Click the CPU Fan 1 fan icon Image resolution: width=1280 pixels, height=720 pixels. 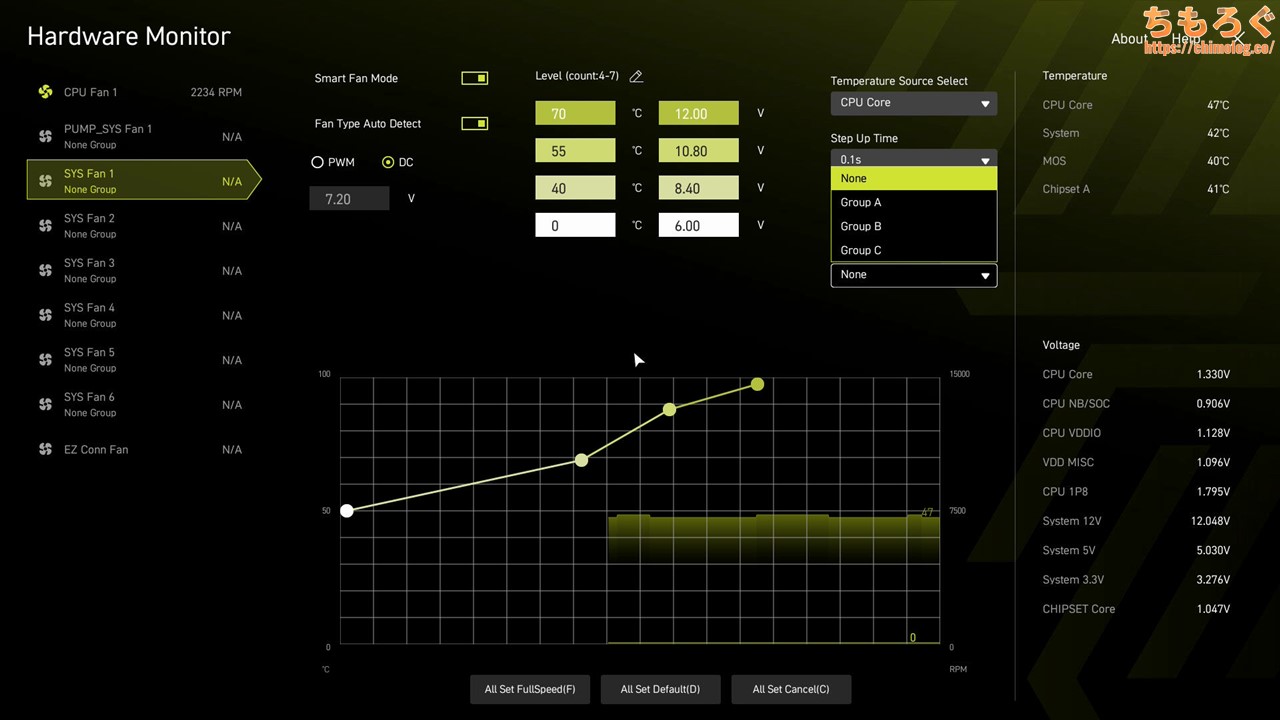[x=45, y=92]
